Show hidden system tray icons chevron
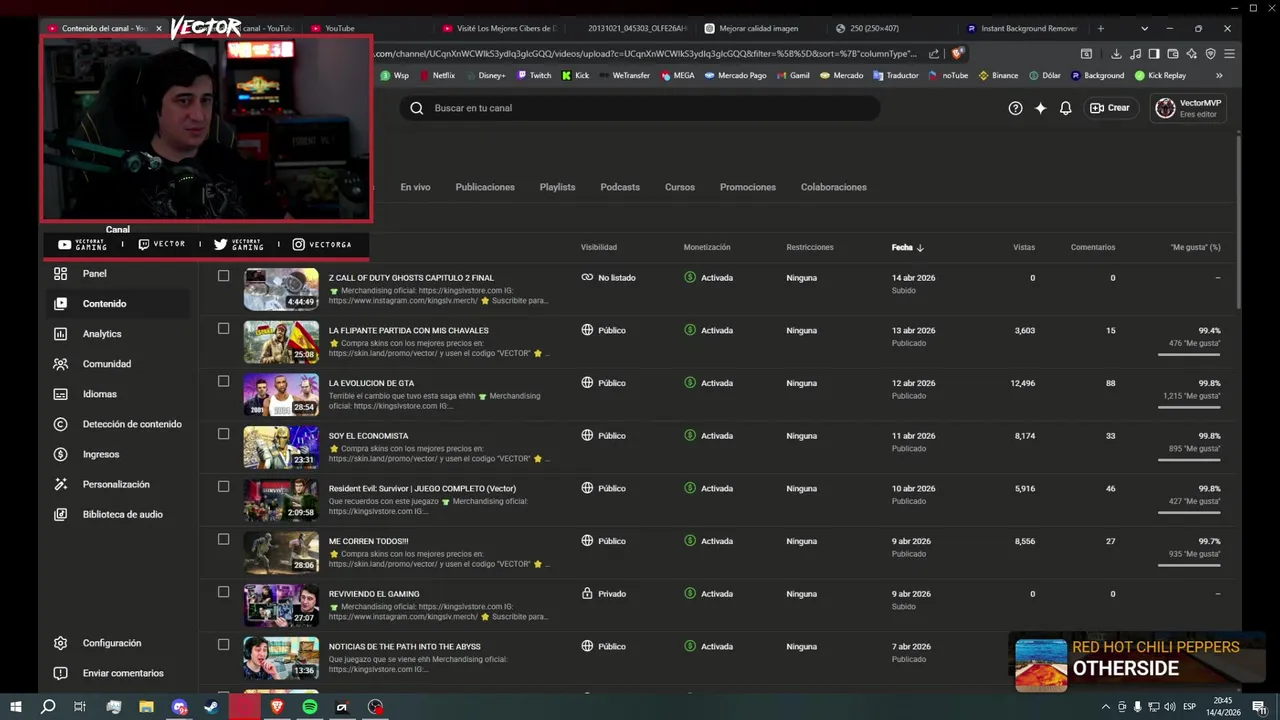Image resolution: width=1280 pixels, height=720 pixels. pos(1105,707)
